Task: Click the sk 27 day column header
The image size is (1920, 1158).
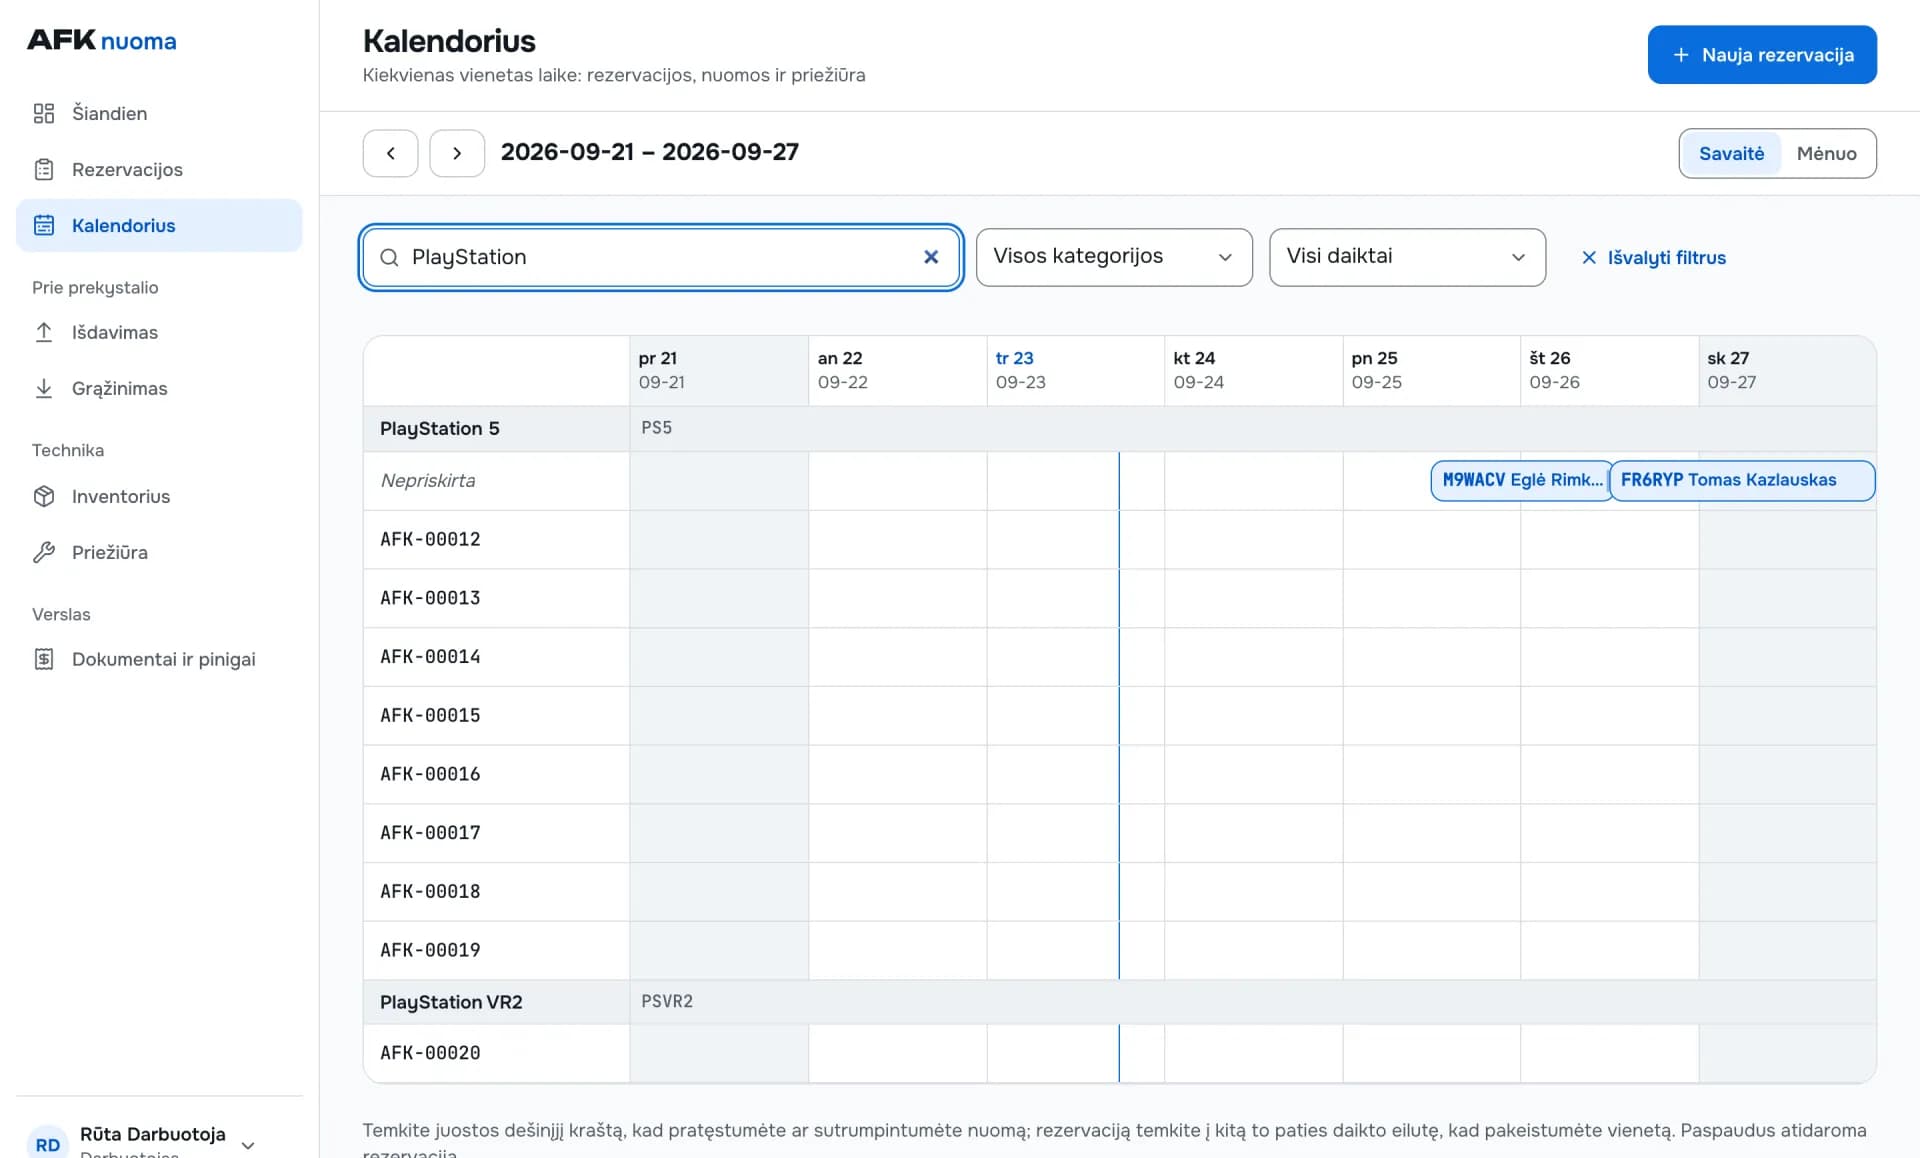Action: click(1787, 370)
